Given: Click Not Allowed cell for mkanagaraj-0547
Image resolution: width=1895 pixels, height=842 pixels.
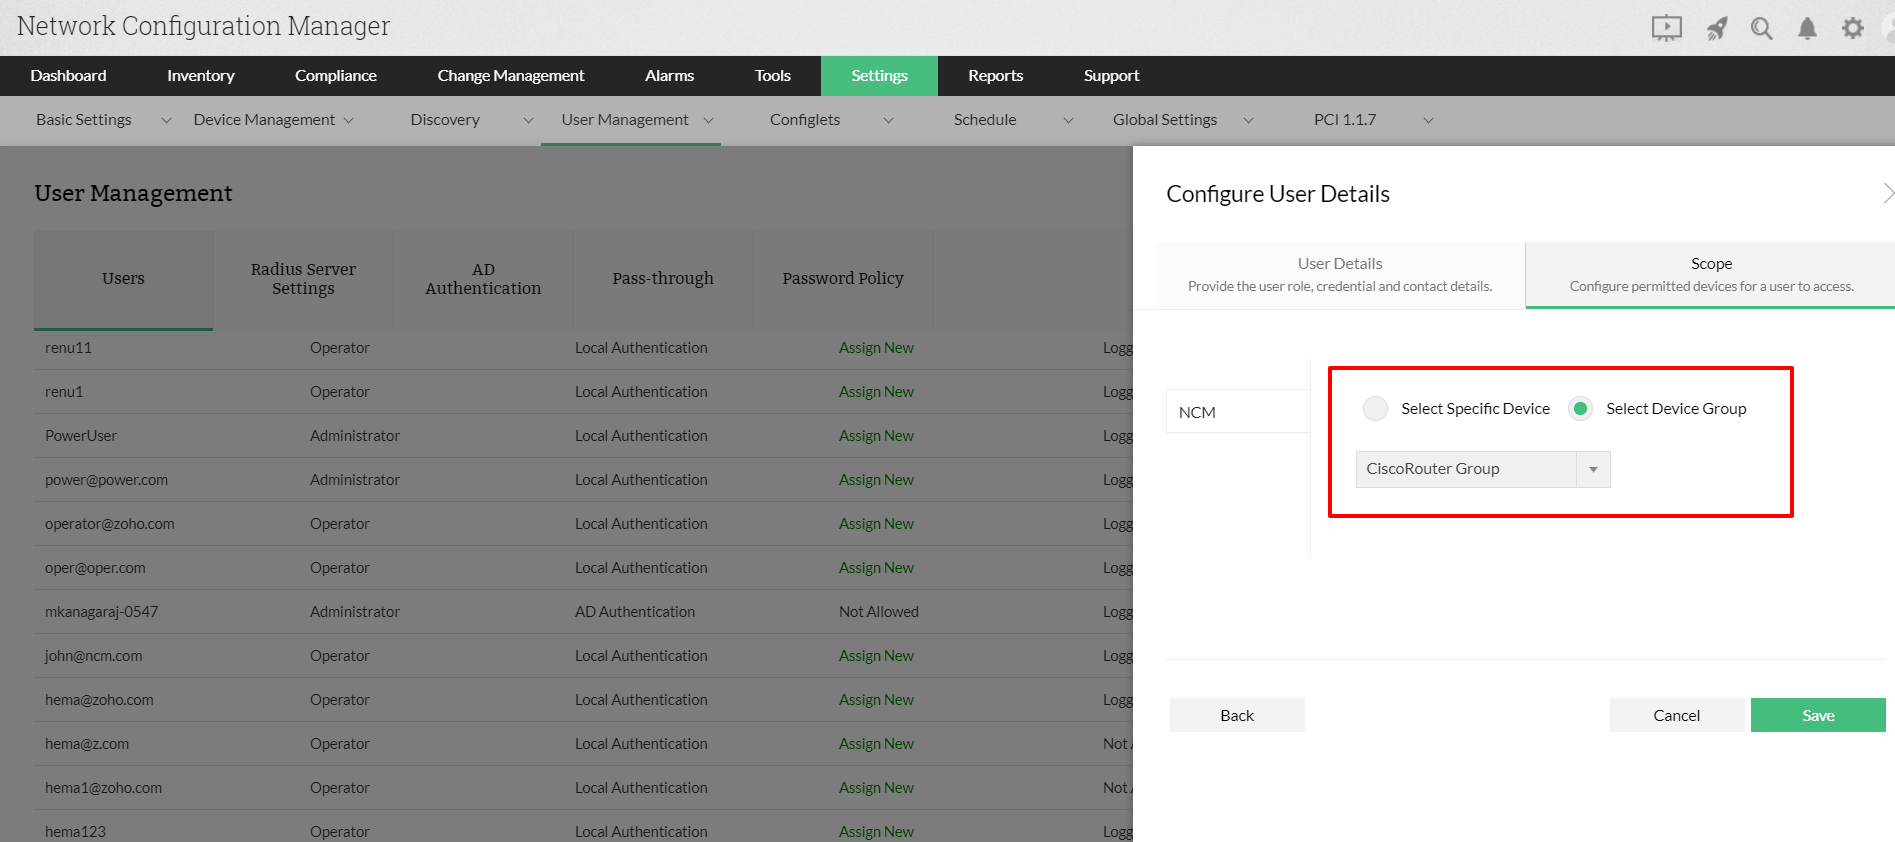Looking at the screenshot, I should click(x=879, y=612).
